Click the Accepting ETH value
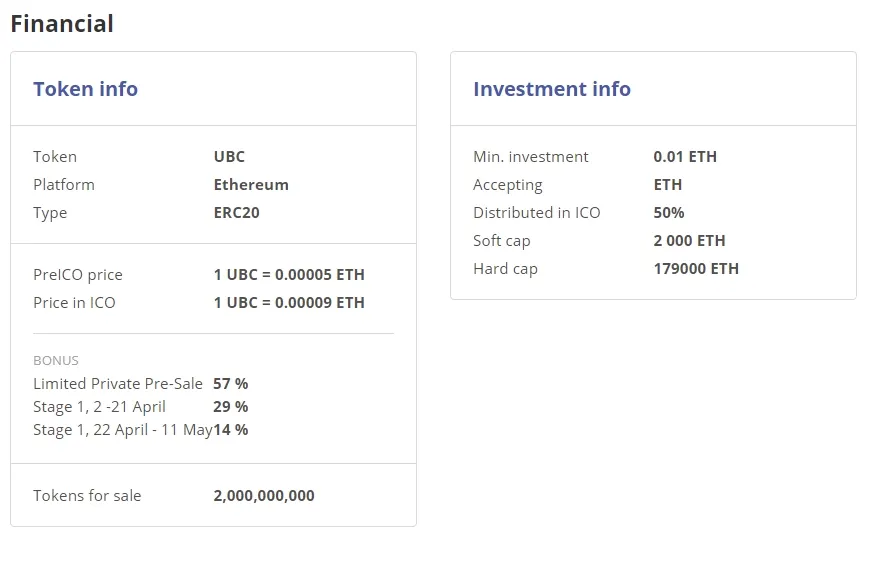Viewport: 886px width, 574px height. (x=668, y=185)
